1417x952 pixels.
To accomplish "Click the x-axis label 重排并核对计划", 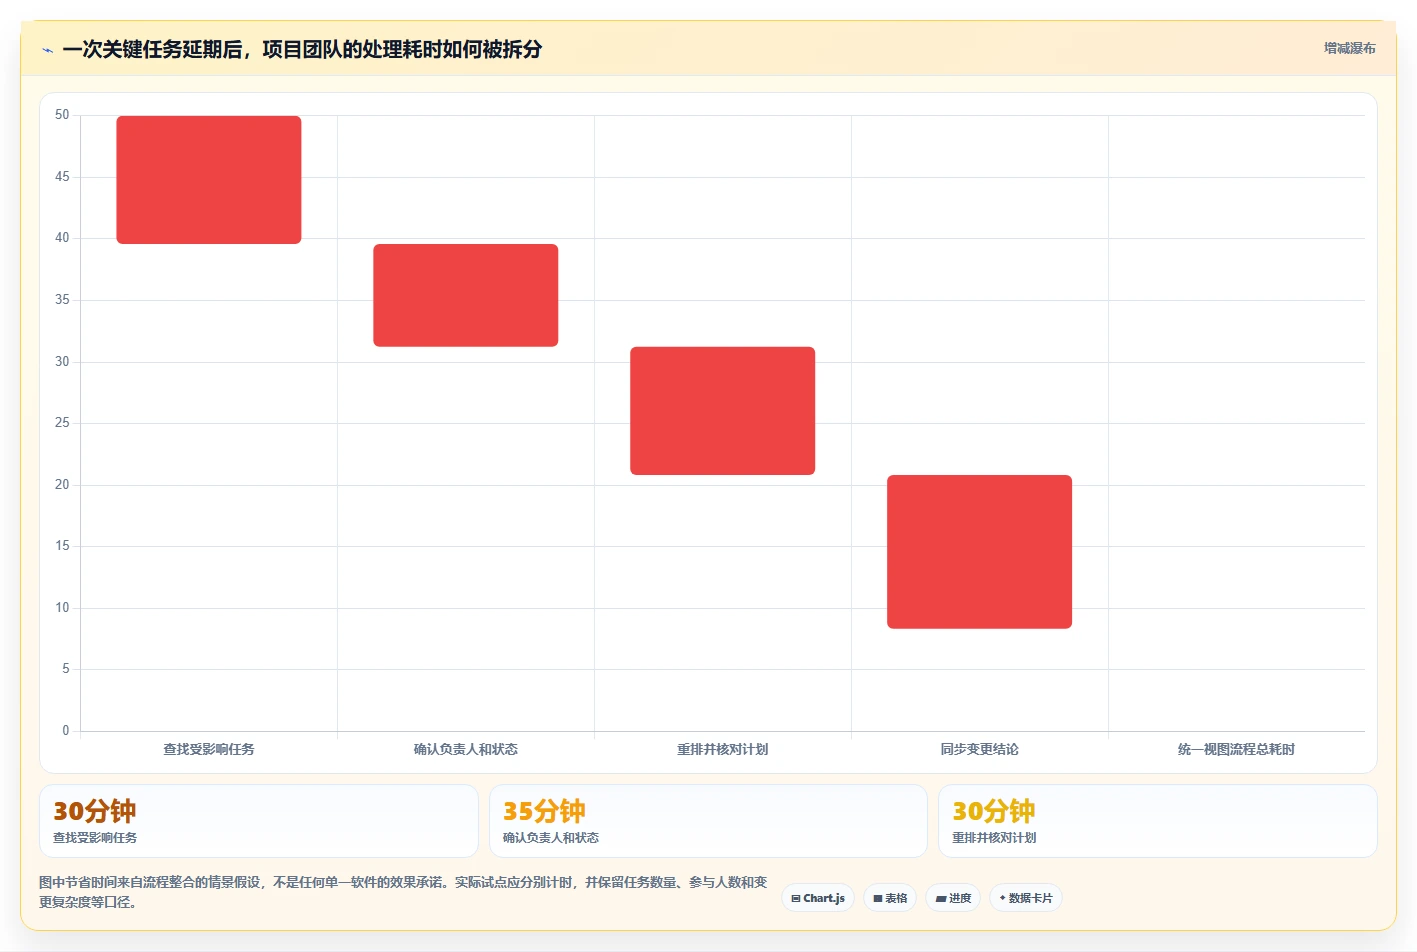I will point(723,749).
